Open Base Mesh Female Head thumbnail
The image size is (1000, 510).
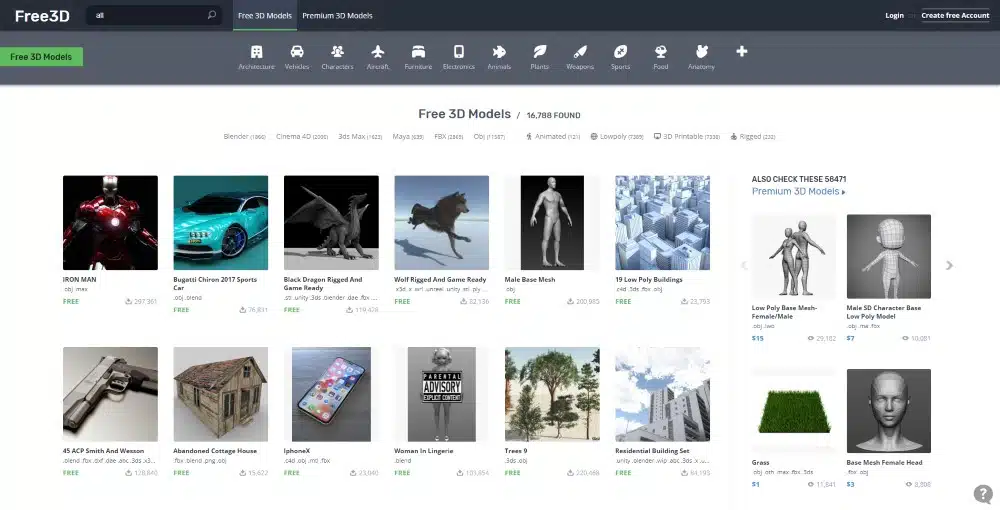(888, 411)
